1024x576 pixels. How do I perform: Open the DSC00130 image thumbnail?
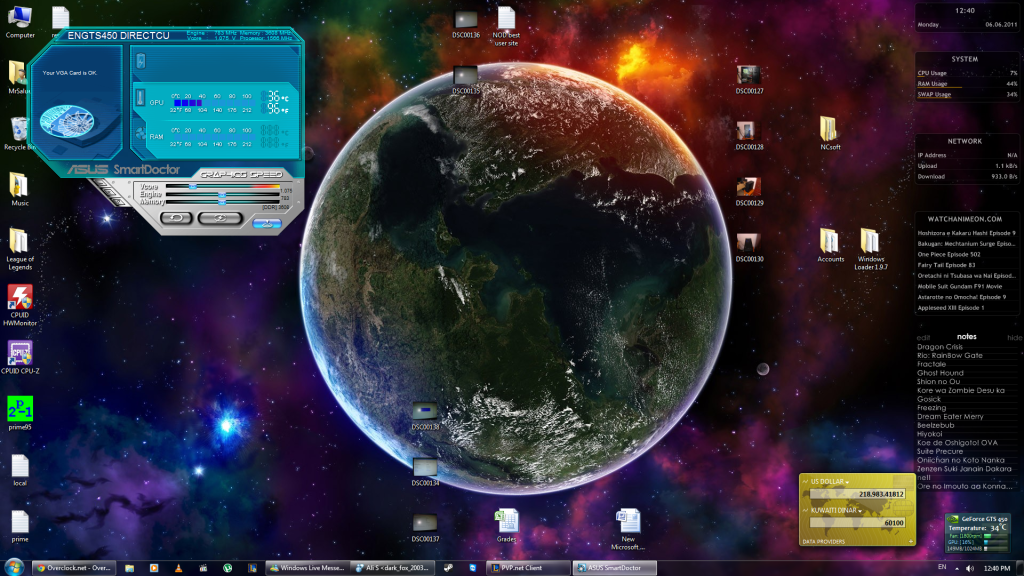tap(749, 248)
